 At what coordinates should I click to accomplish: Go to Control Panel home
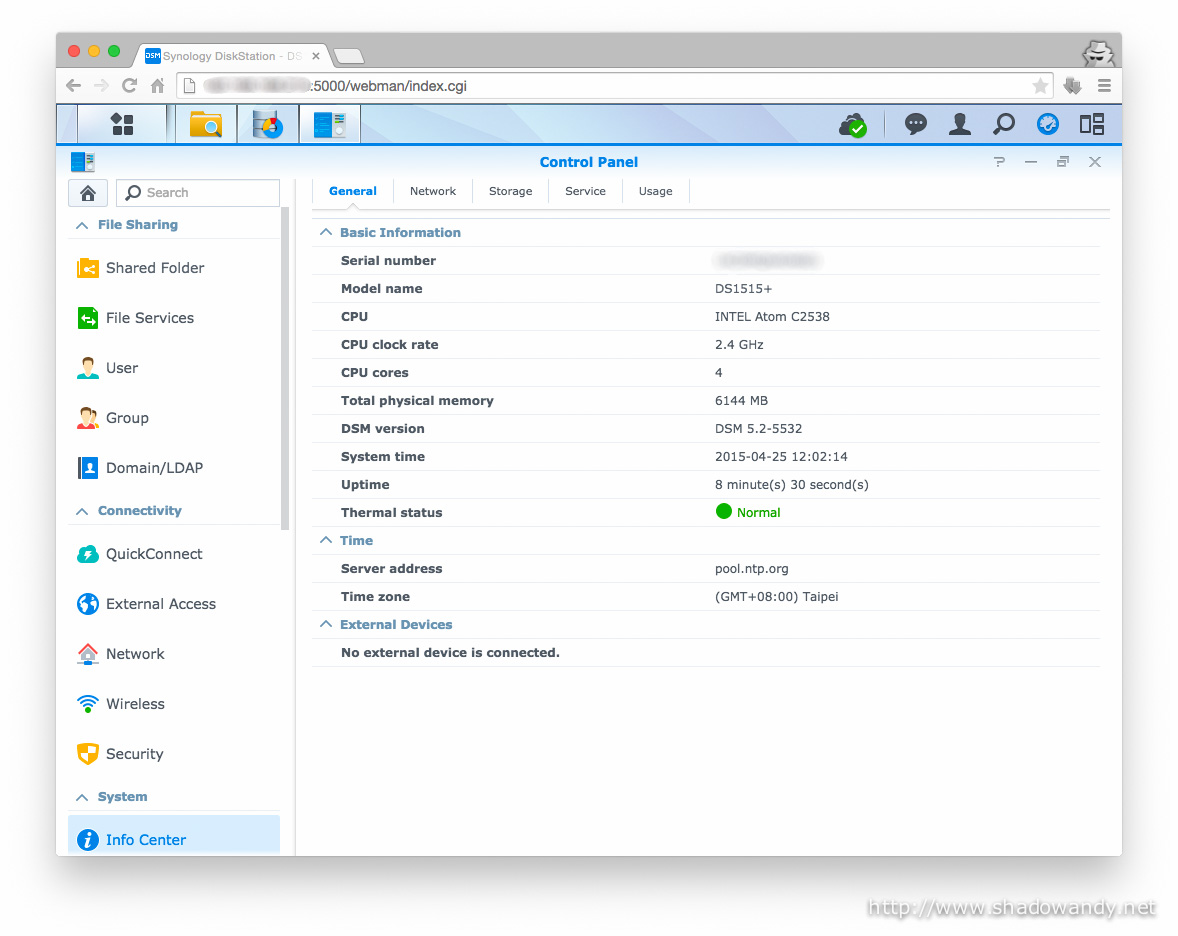pyautogui.click(x=88, y=193)
